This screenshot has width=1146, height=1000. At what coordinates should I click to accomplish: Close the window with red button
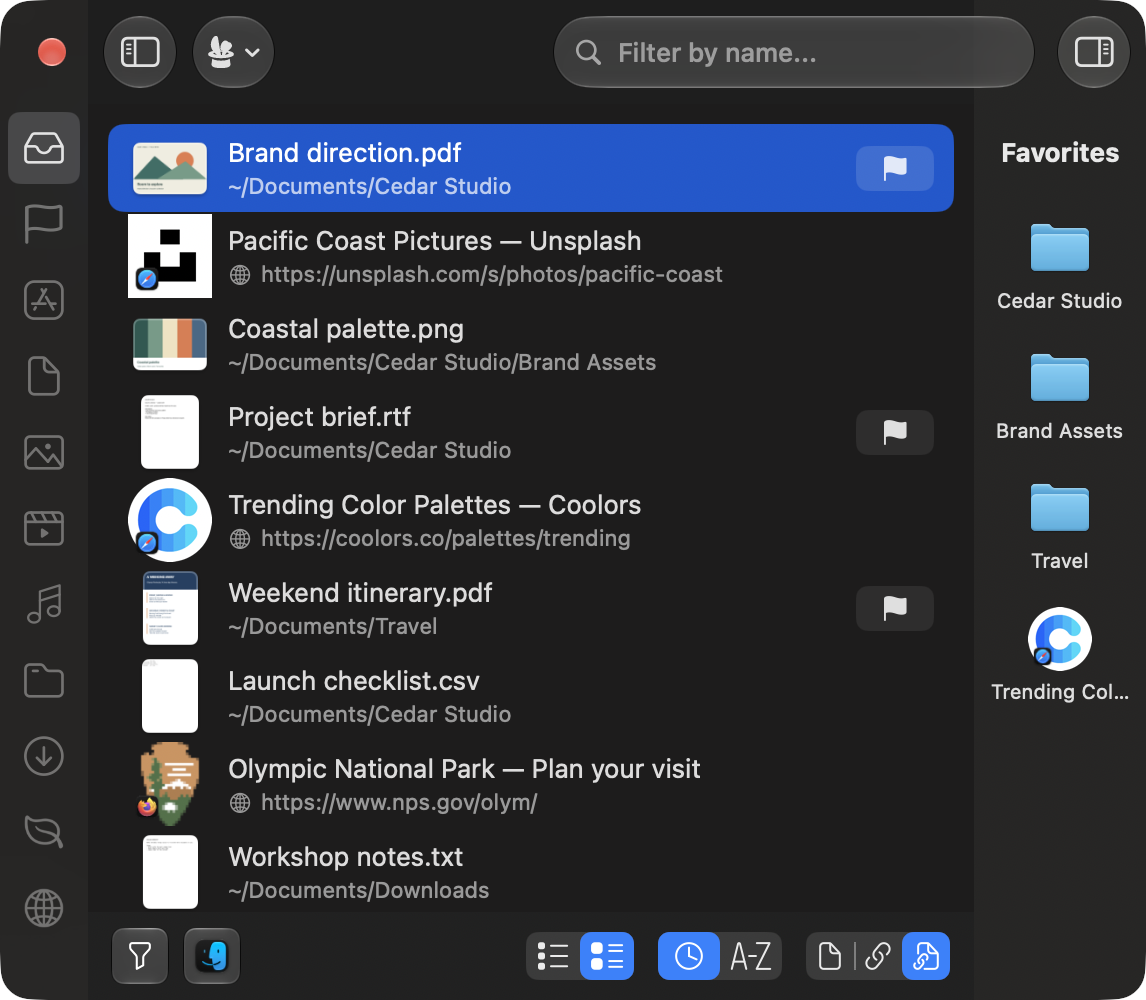pyautogui.click(x=52, y=52)
